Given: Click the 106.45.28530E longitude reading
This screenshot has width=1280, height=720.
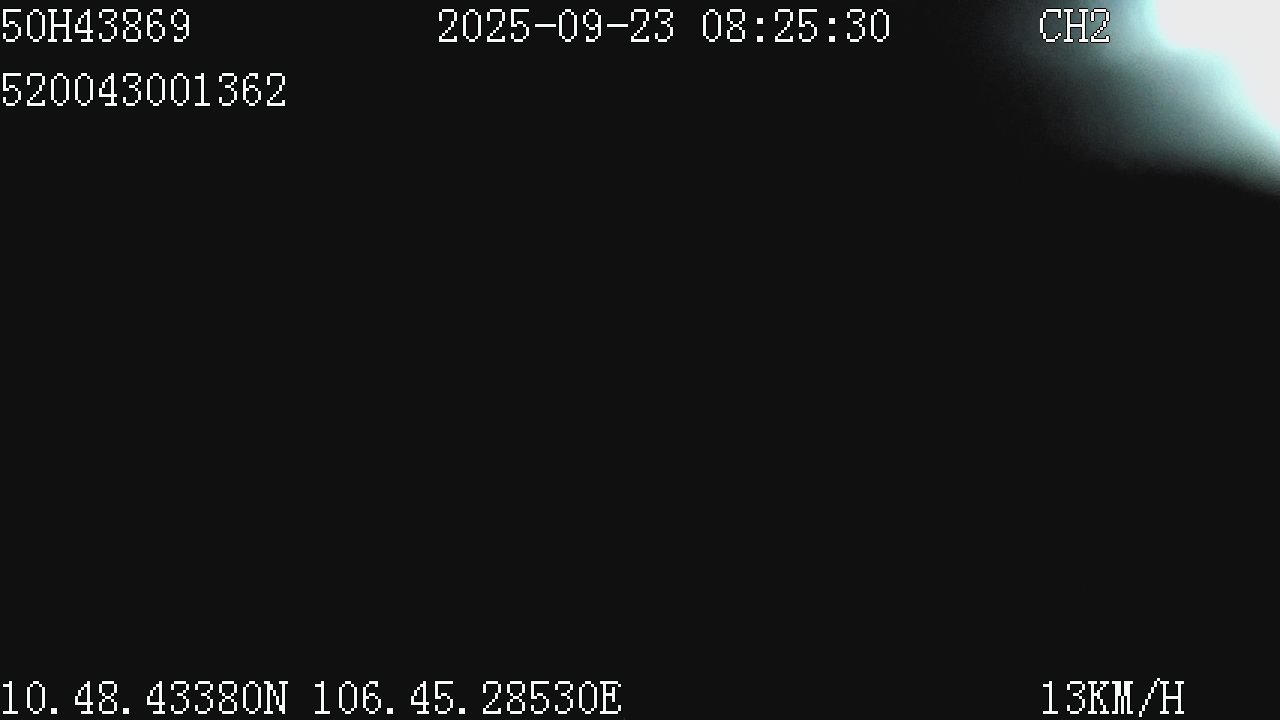Looking at the screenshot, I should point(467,698).
